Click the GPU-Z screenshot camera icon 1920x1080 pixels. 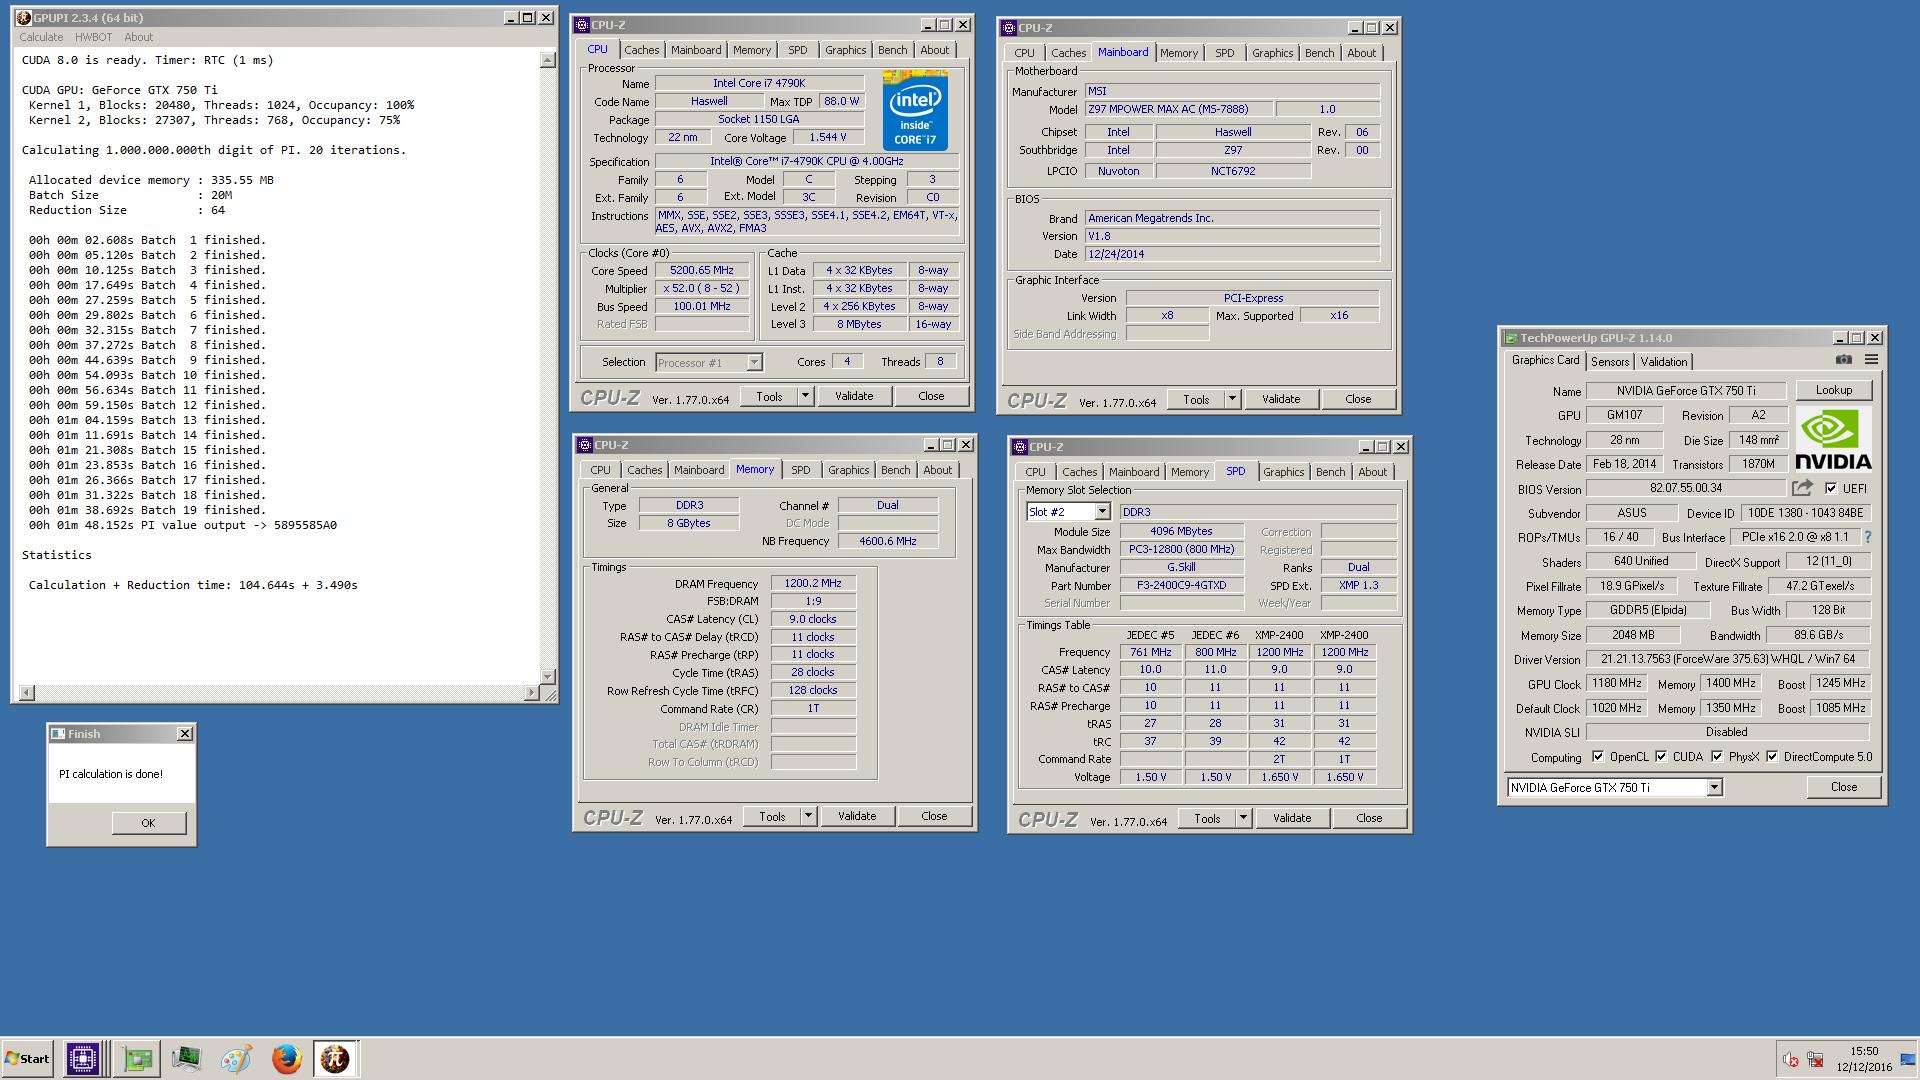click(1843, 360)
